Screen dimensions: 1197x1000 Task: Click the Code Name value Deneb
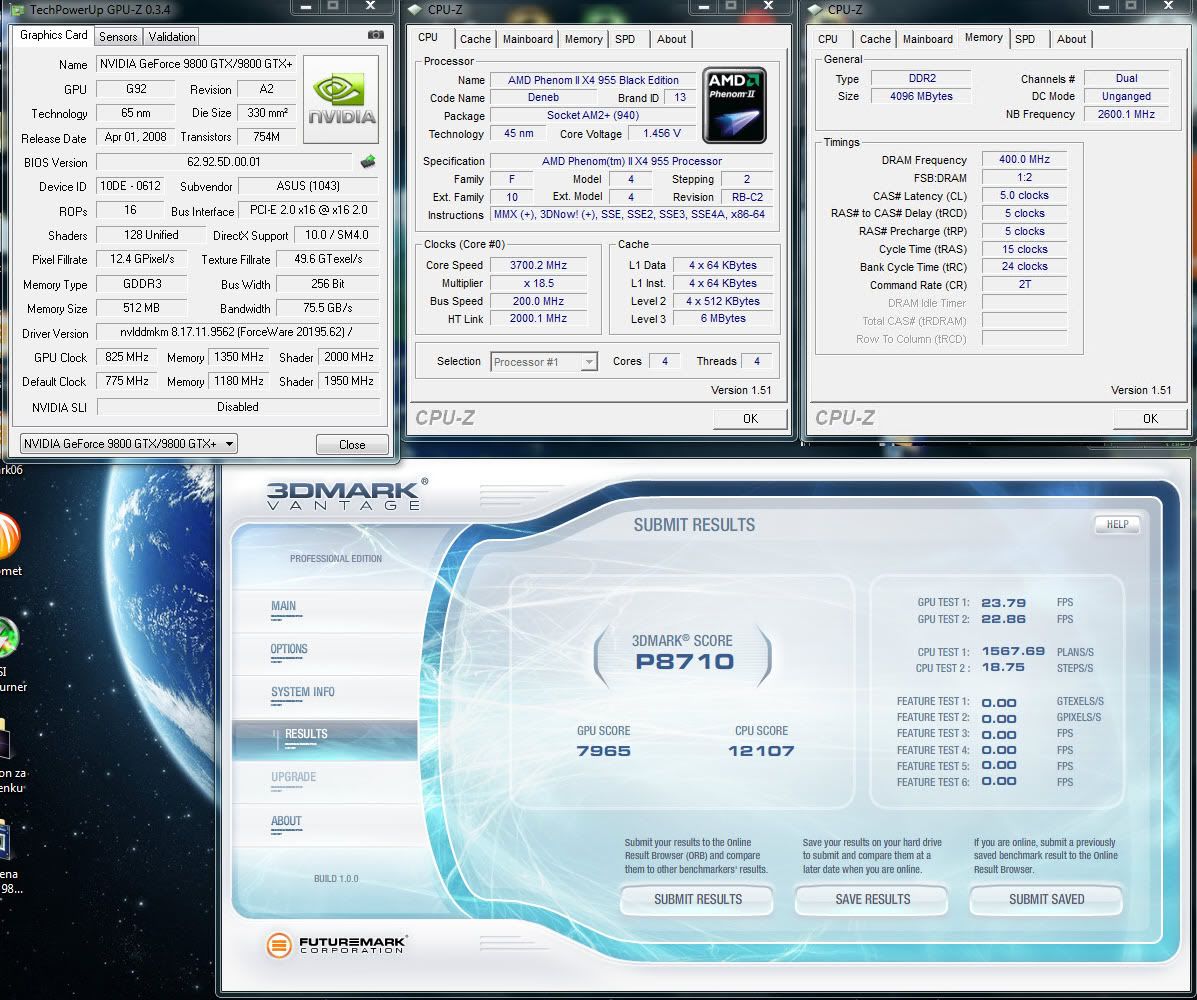[543, 98]
